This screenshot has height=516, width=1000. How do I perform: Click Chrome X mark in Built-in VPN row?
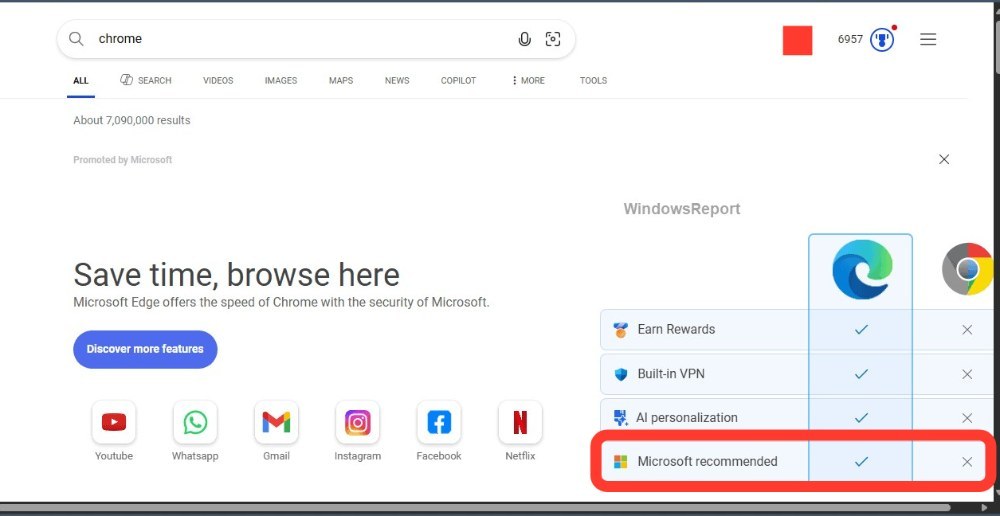click(x=967, y=374)
